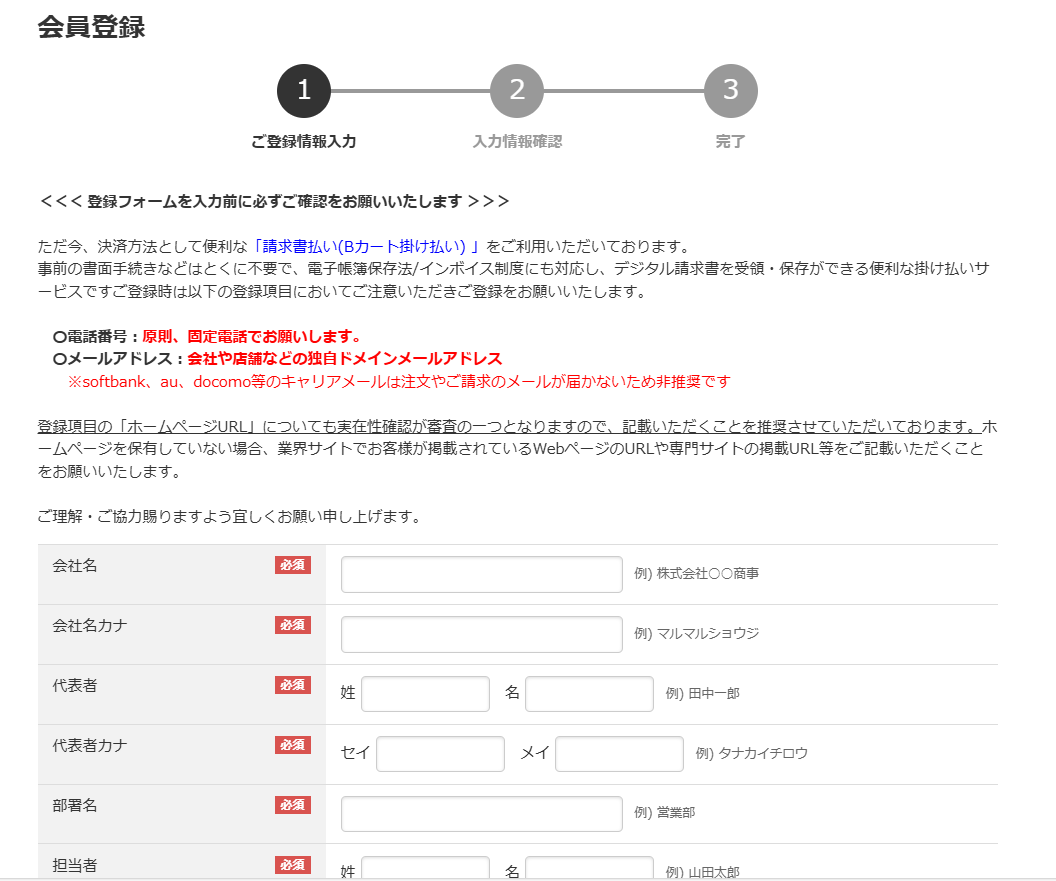This screenshot has width=1056, height=881.
Task: Click the '部署名' row label
Action: coord(75,806)
